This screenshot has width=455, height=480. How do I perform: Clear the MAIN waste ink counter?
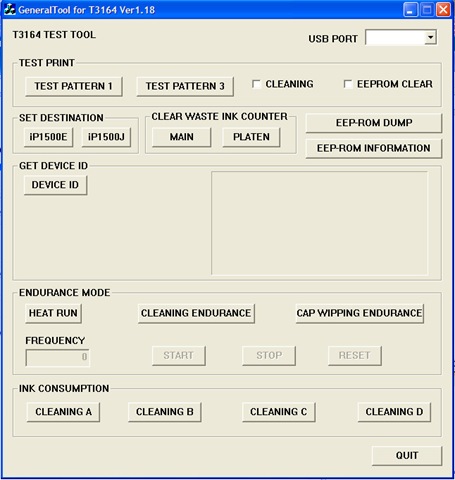click(182, 137)
